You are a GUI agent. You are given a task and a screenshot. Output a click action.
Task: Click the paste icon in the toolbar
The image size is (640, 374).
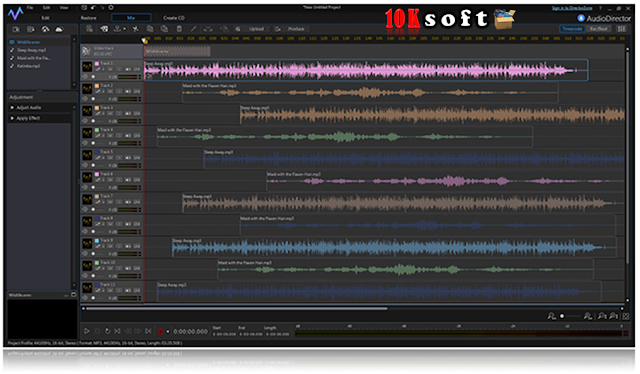tap(164, 29)
